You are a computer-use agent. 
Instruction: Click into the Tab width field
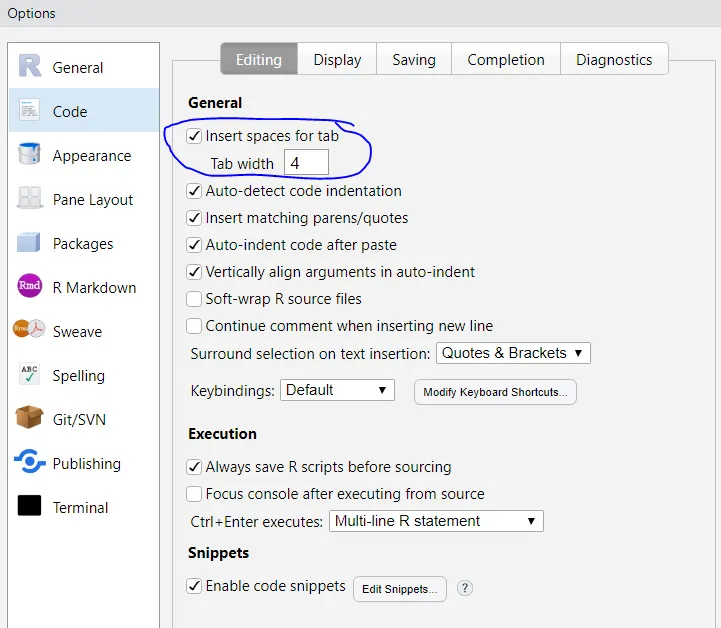click(306, 163)
